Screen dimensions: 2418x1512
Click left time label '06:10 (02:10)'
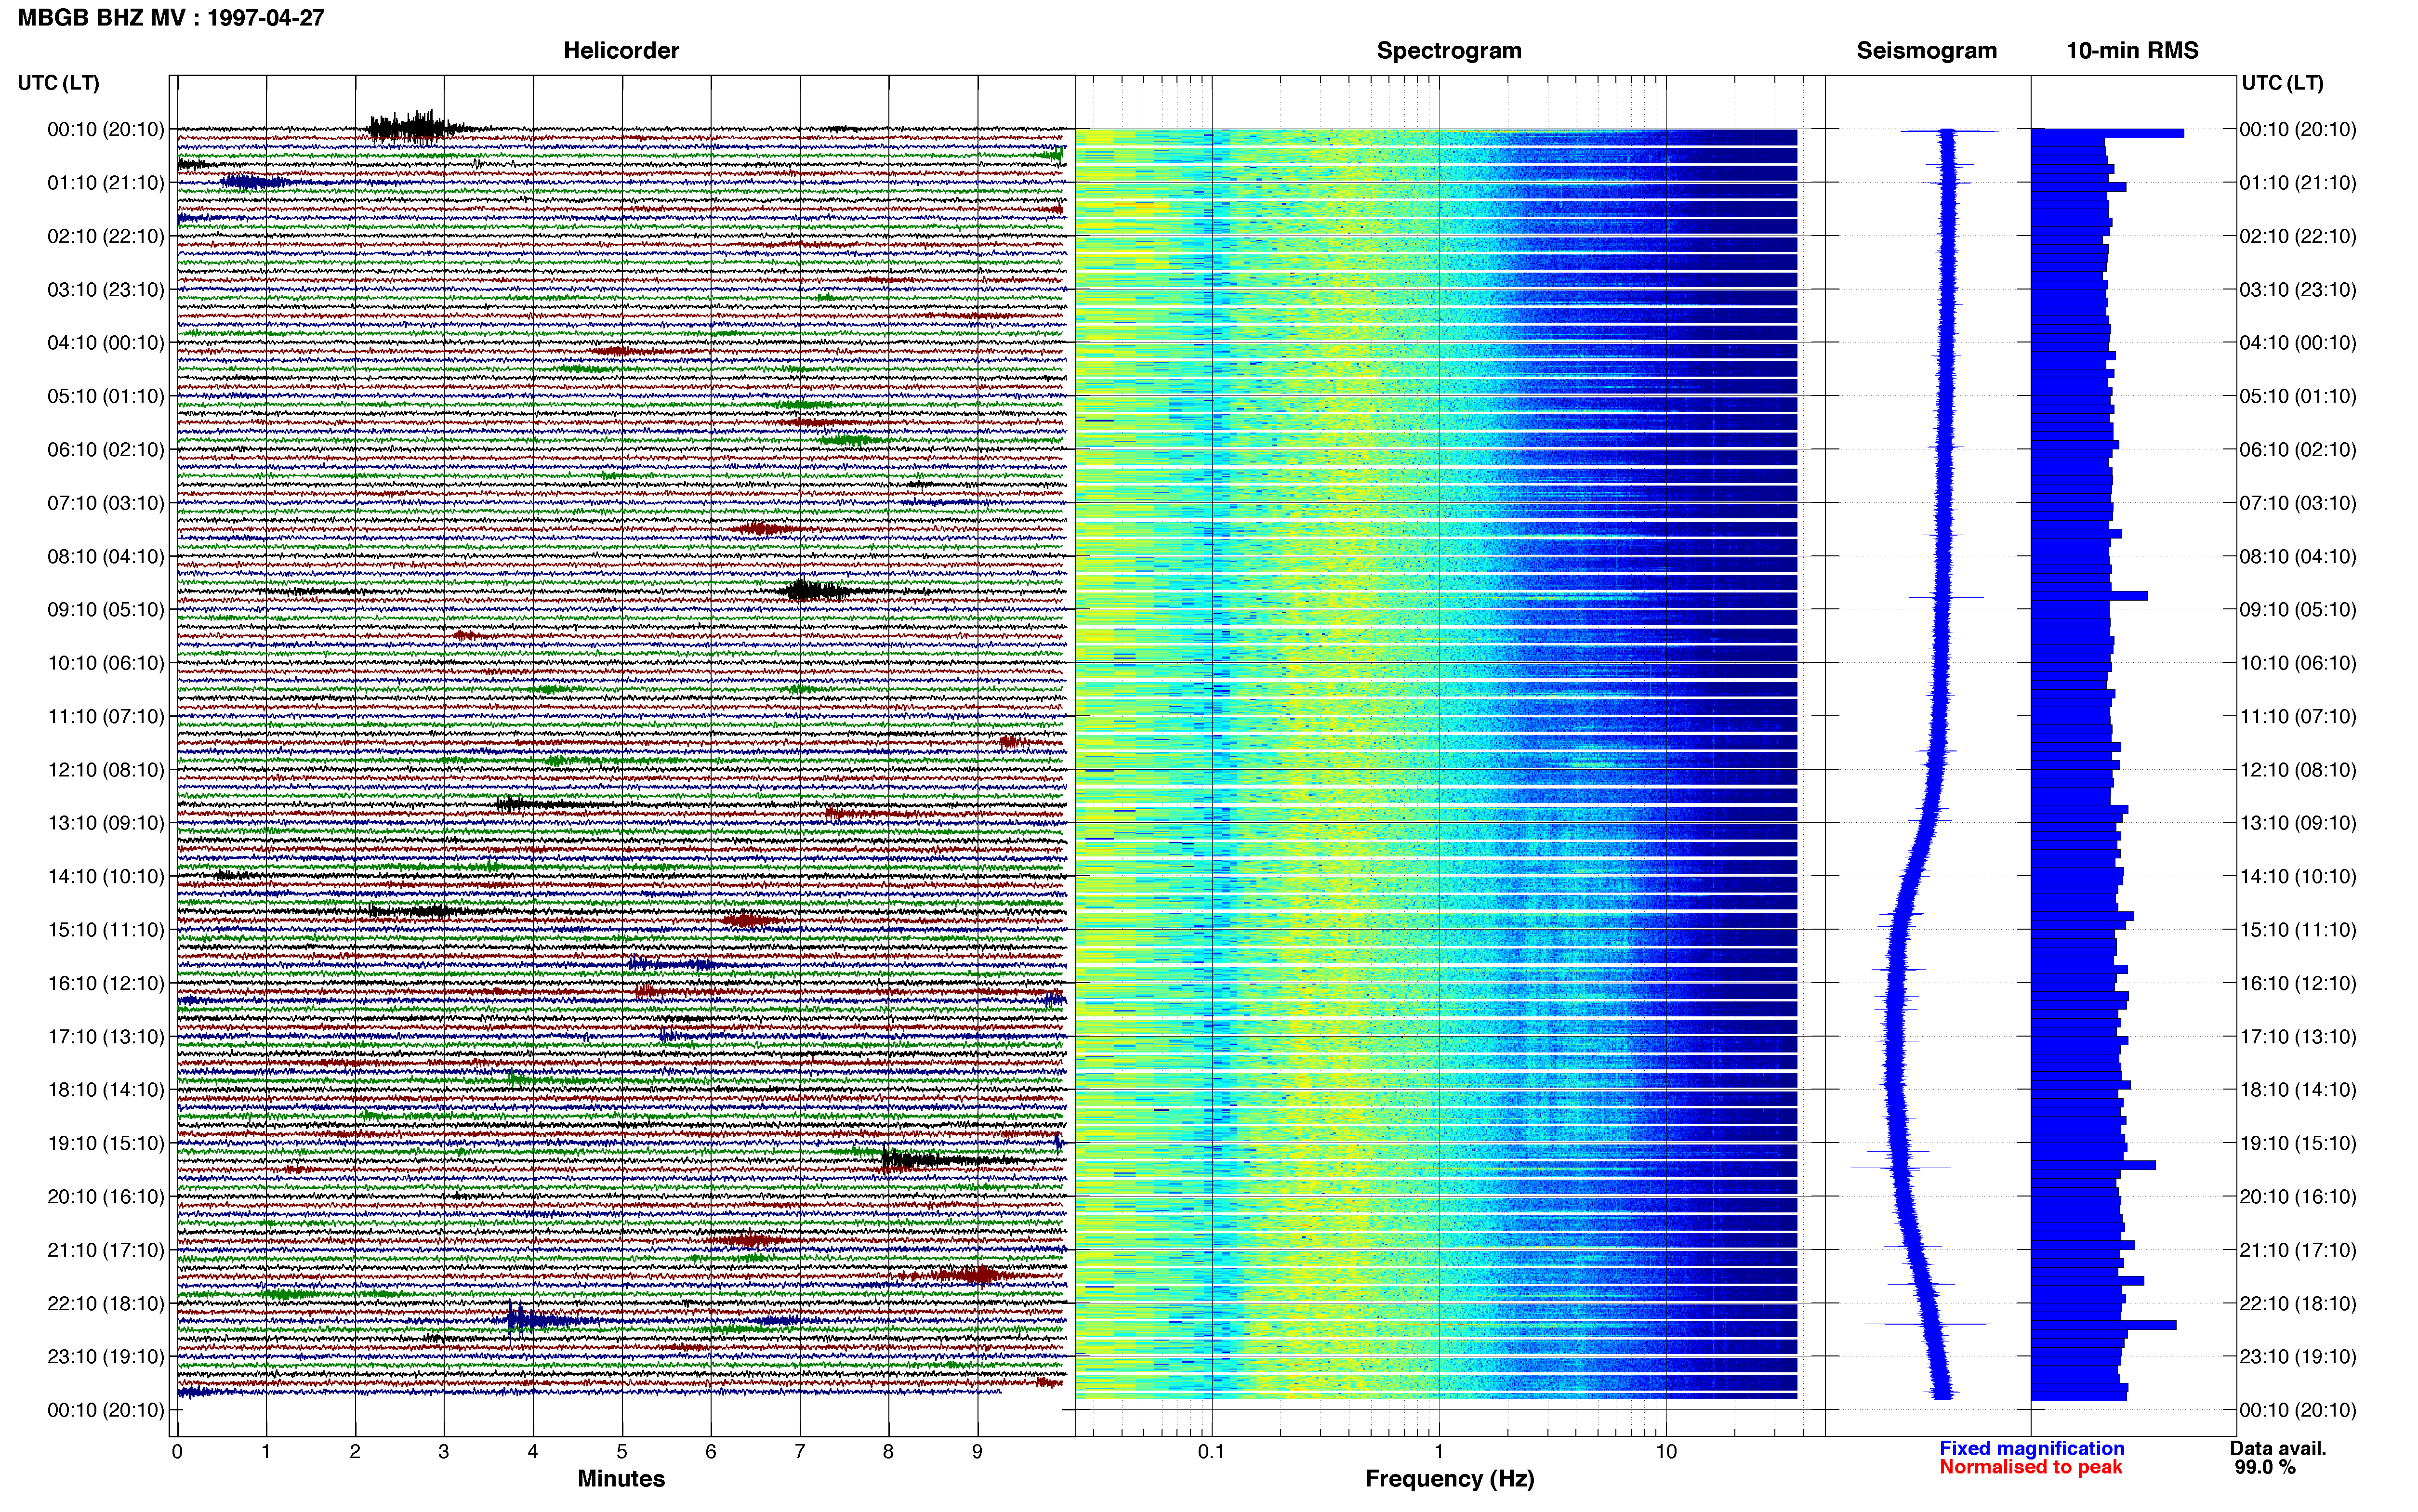105,450
